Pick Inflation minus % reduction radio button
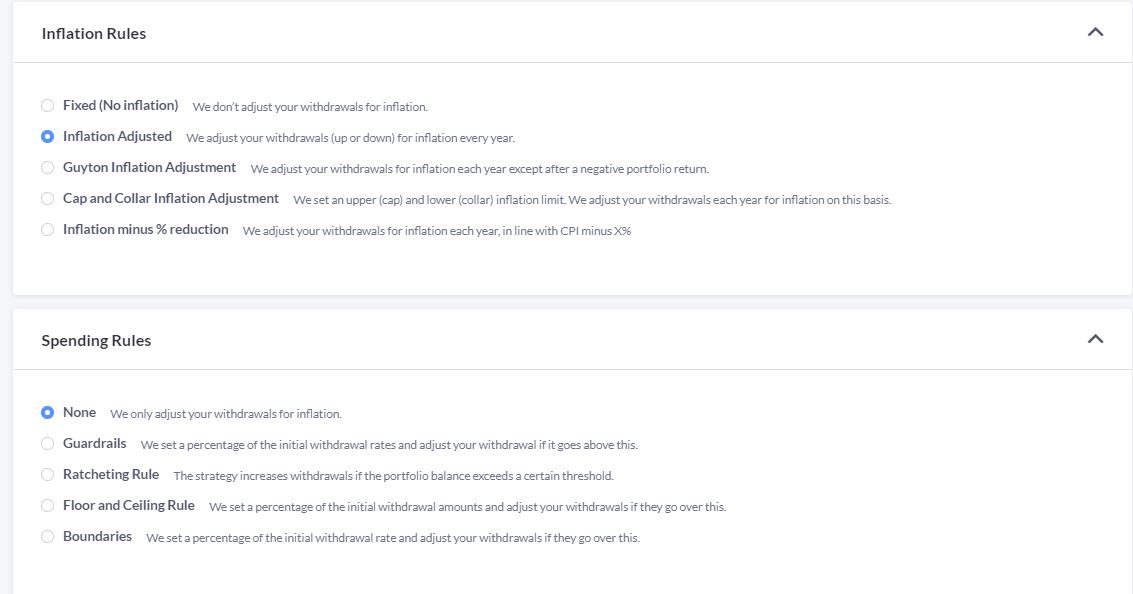Viewport: 1133px width, 594px height. (x=47, y=229)
